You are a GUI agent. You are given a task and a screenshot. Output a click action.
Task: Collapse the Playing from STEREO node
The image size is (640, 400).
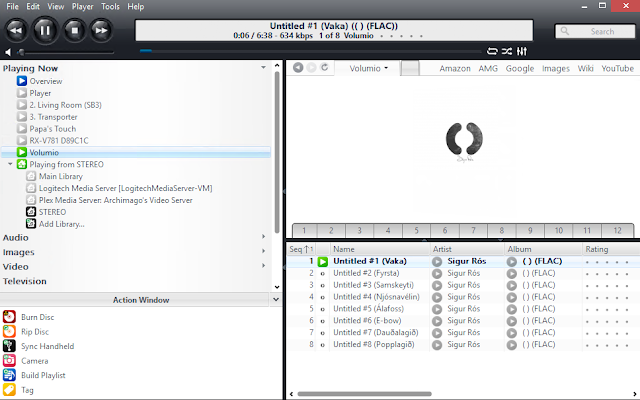pos(10,164)
